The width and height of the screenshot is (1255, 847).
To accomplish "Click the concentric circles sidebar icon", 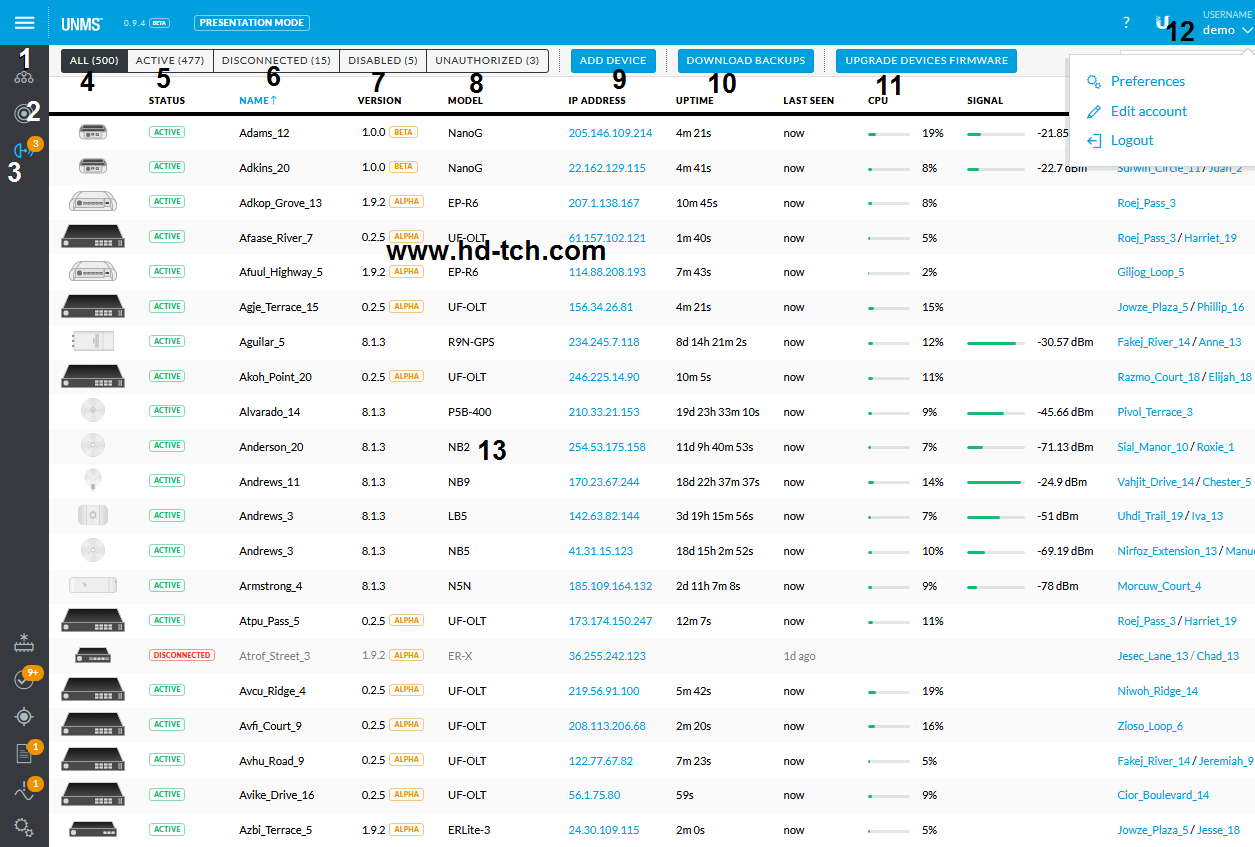I will 24,113.
